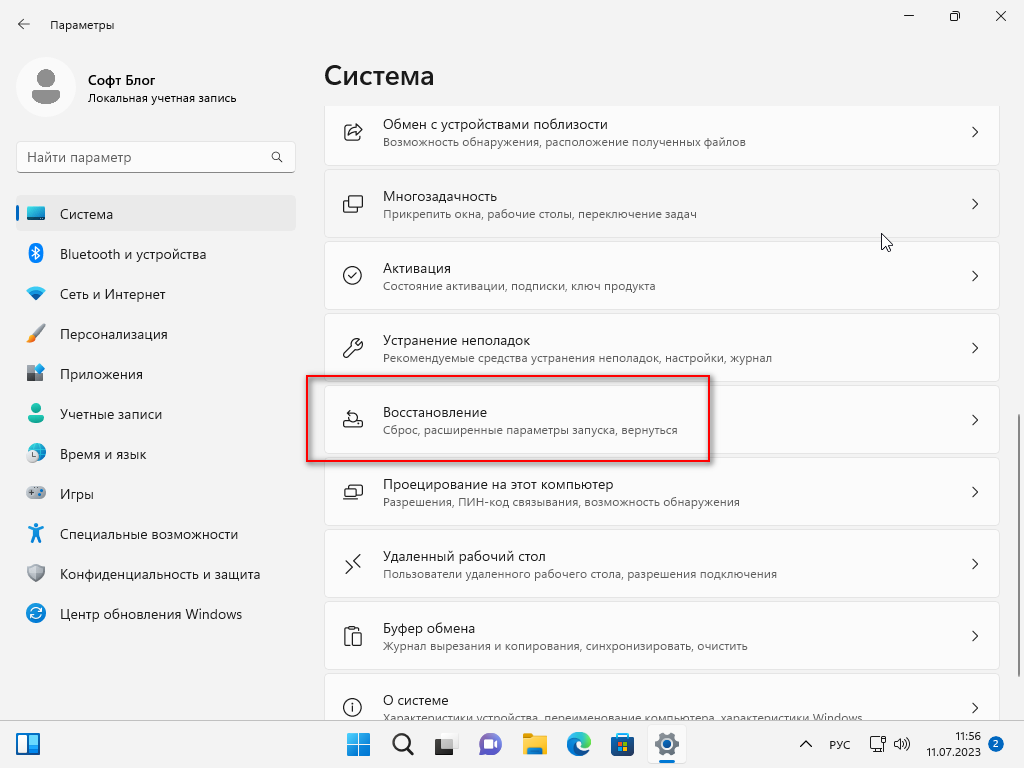Click the wrench icon for Устранение неполадок

[x=353, y=347]
